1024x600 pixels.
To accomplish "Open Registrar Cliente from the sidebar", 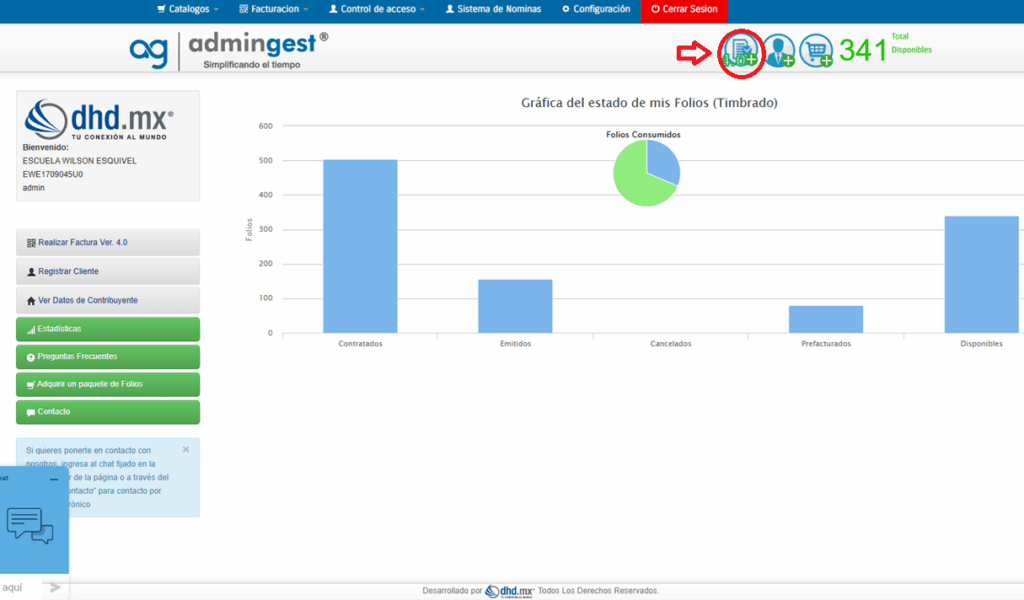I will pyautogui.click(x=108, y=271).
